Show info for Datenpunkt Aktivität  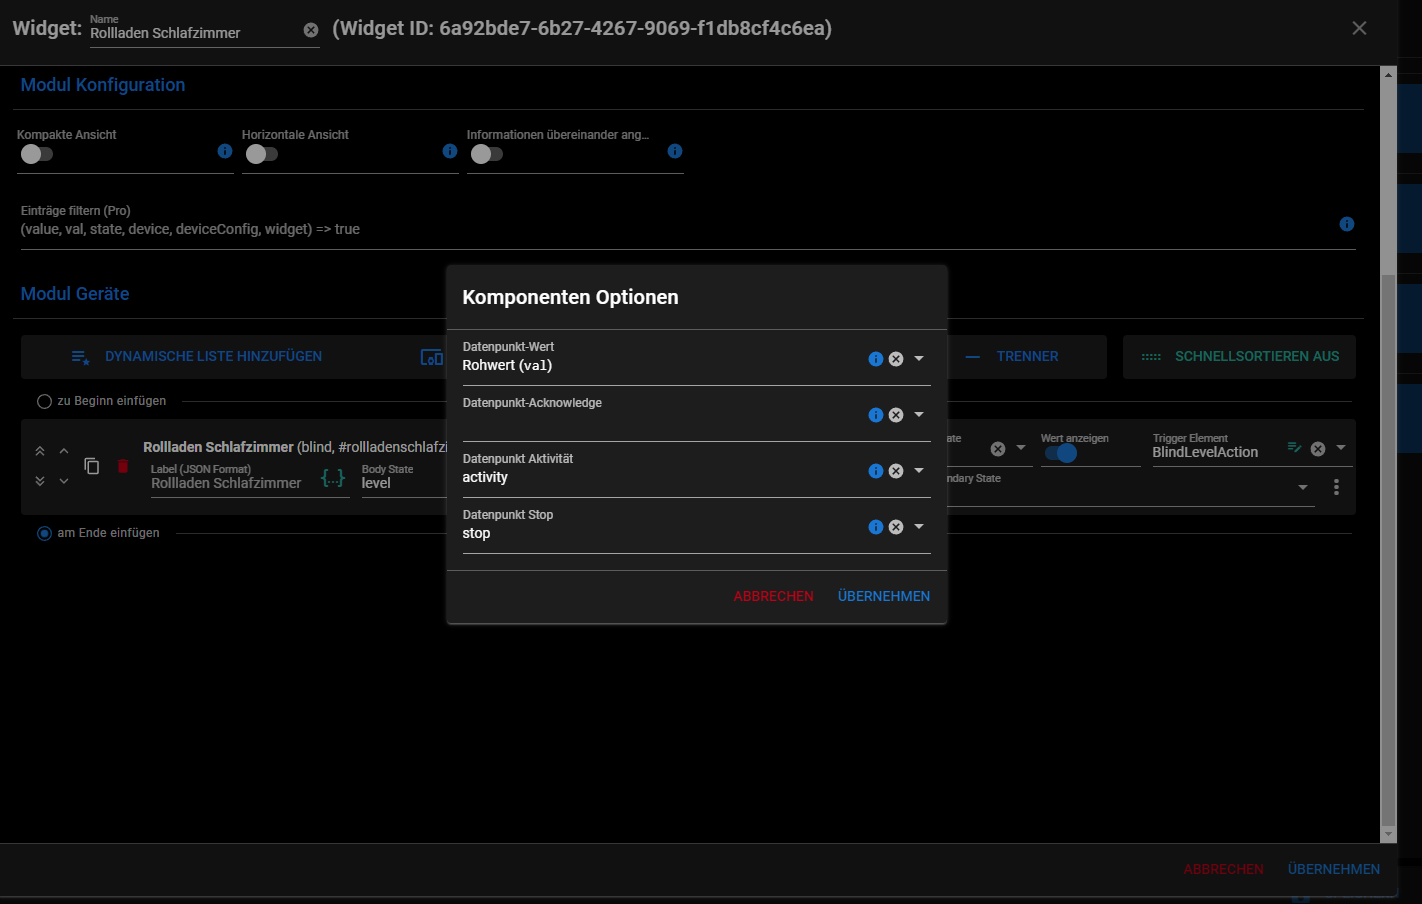[x=876, y=471]
